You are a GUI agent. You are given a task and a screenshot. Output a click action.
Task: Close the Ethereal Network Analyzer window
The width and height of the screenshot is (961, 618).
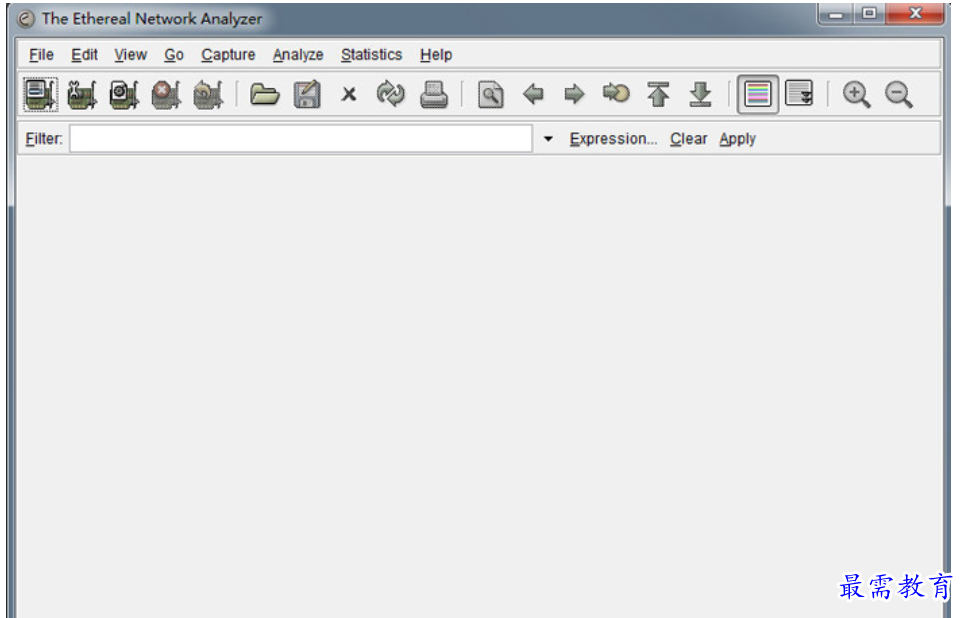click(x=915, y=13)
